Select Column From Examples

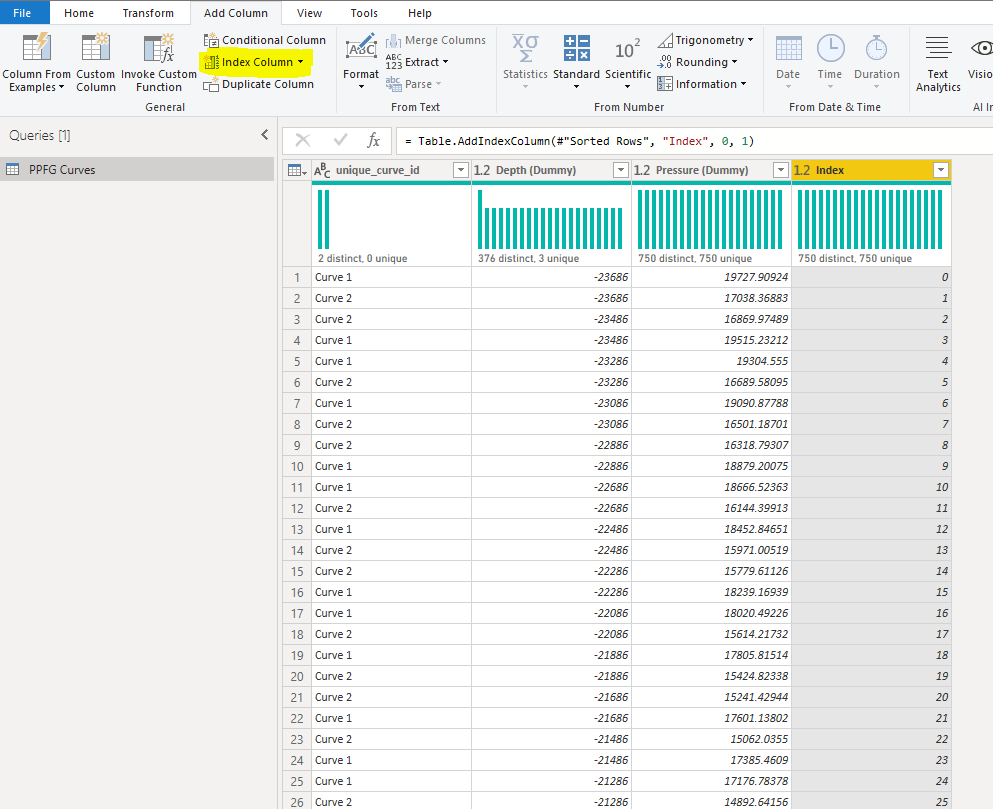click(36, 62)
